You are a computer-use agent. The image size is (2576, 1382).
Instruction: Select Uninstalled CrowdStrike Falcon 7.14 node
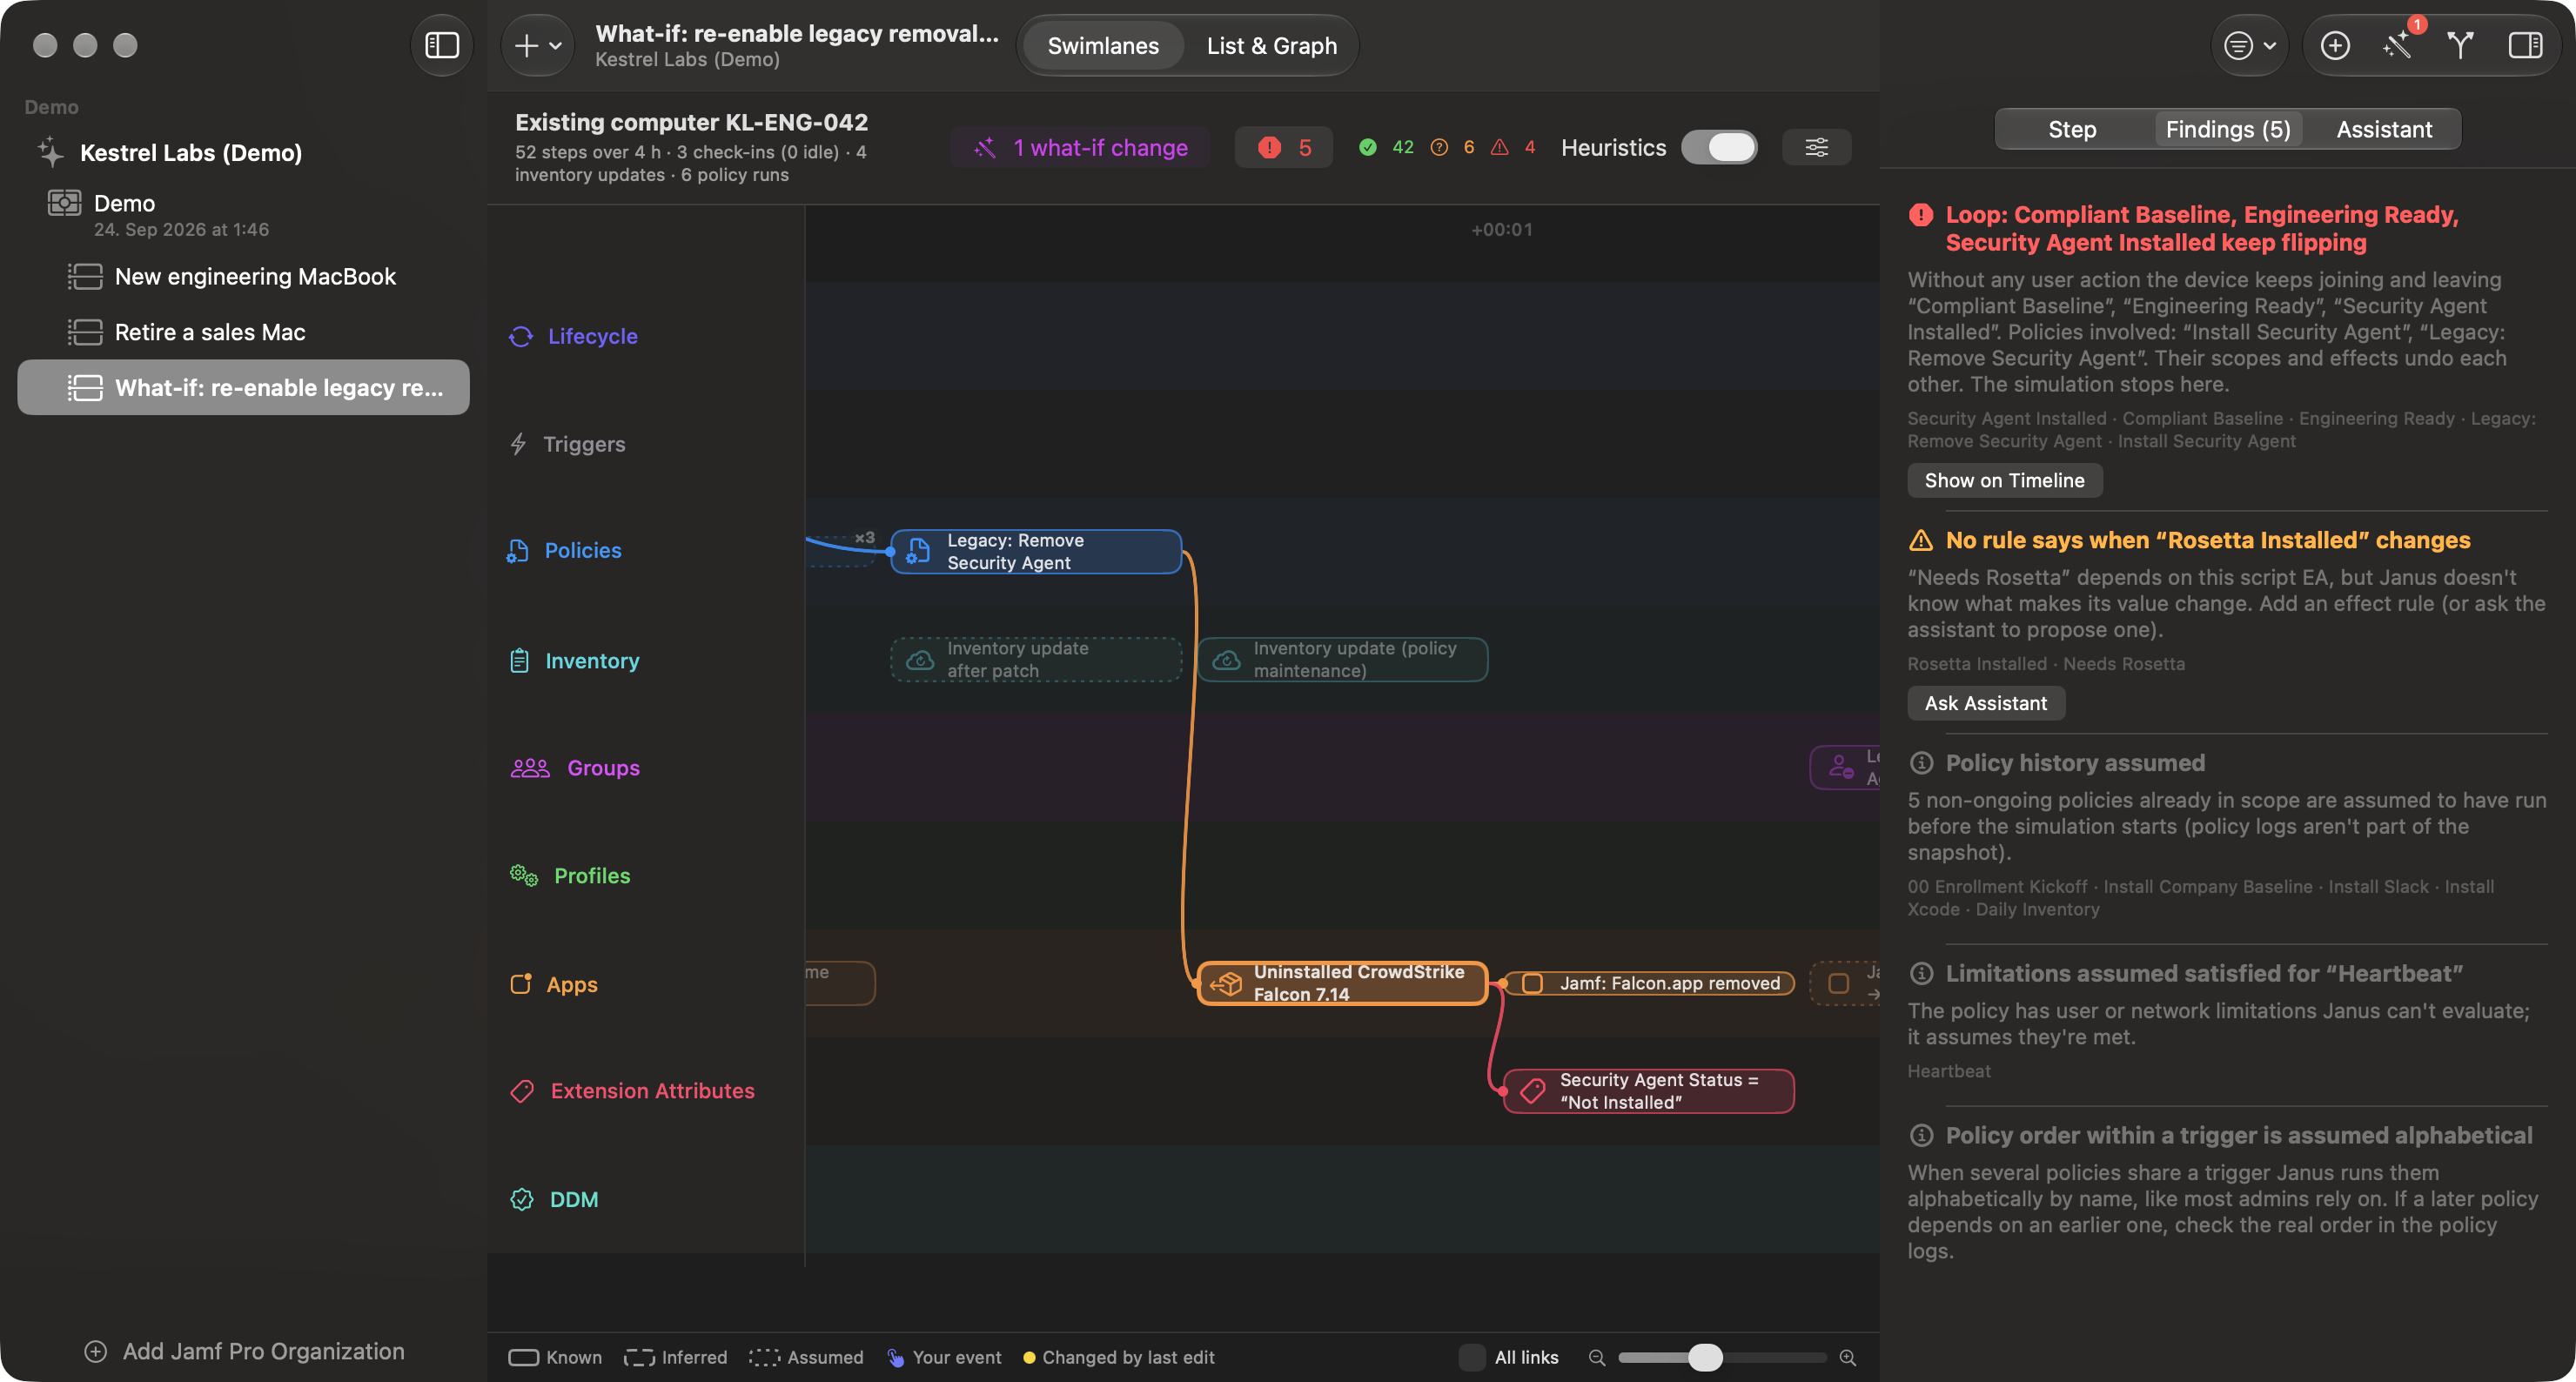[x=1342, y=983]
